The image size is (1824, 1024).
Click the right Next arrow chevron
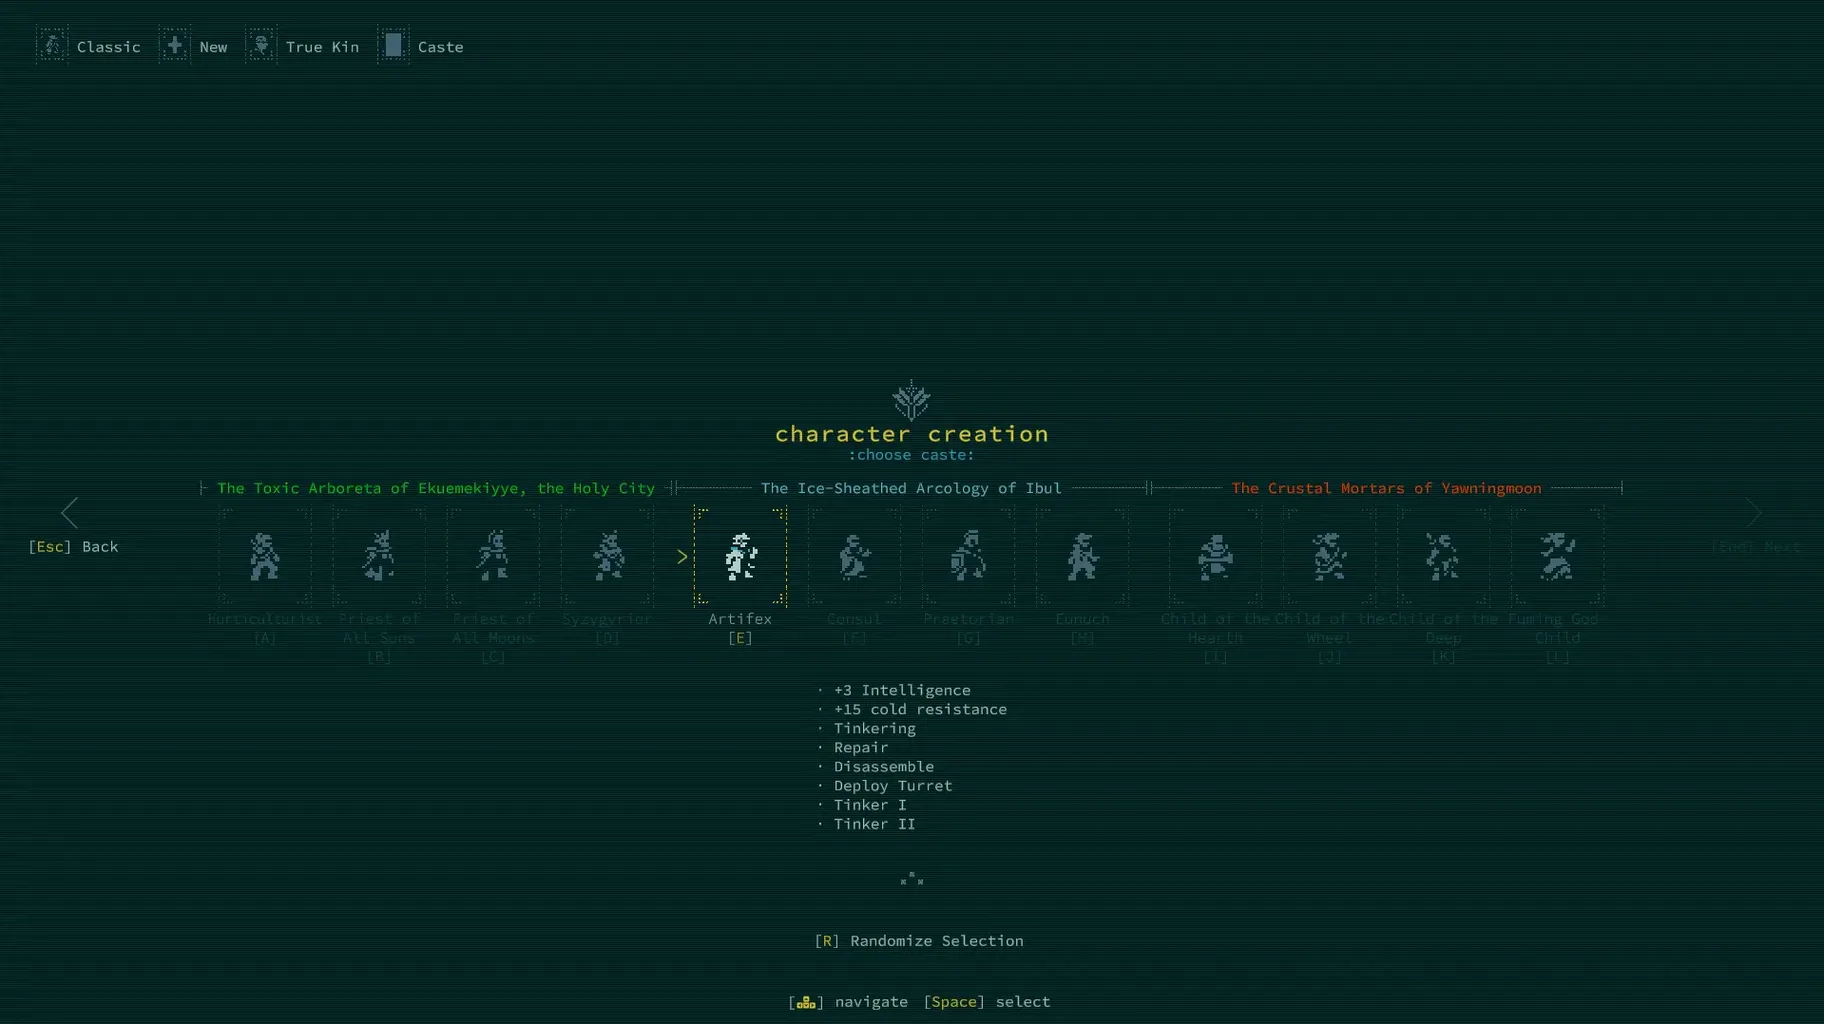tap(1754, 513)
